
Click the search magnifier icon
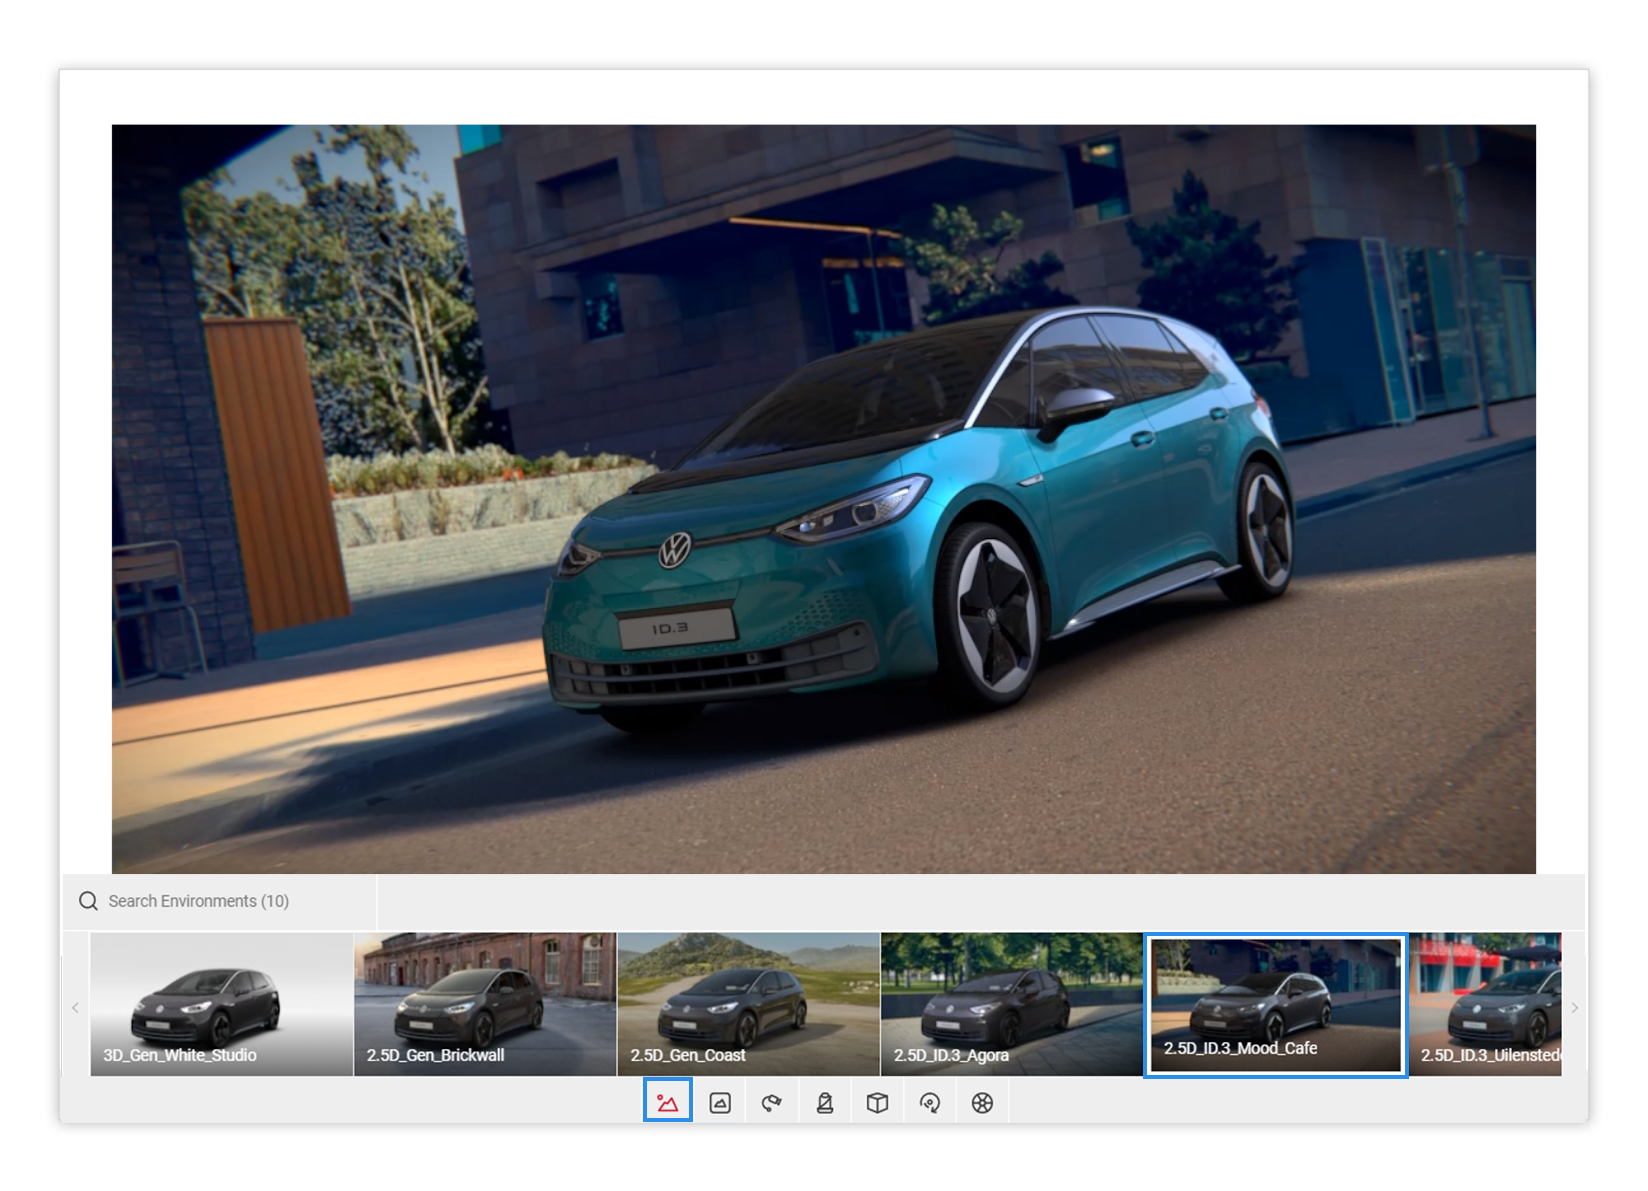(88, 901)
